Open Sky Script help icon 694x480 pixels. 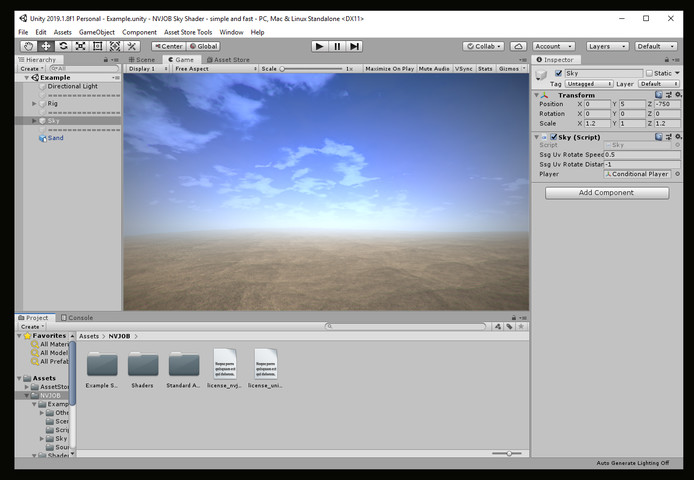click(659, 137)
